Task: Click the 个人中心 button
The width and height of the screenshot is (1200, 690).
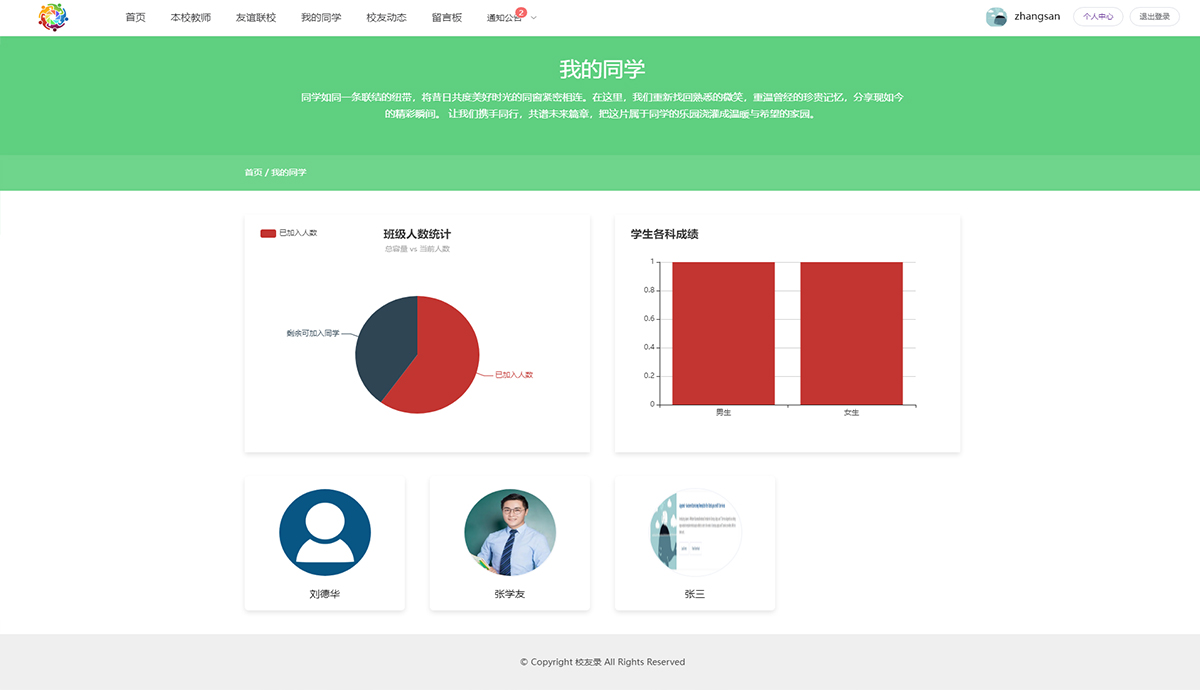Action: click(1098, 17)
